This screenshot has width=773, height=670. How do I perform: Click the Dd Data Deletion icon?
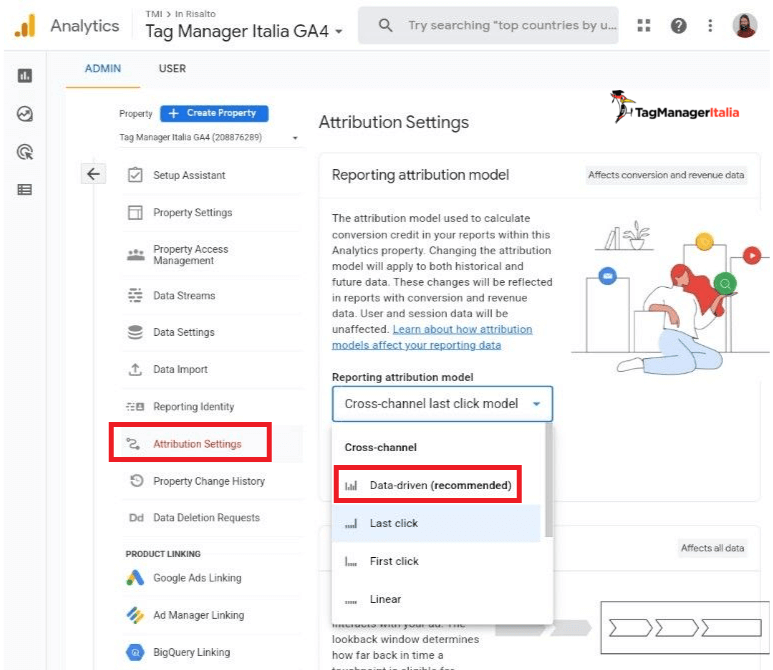(x=136, y=518)
